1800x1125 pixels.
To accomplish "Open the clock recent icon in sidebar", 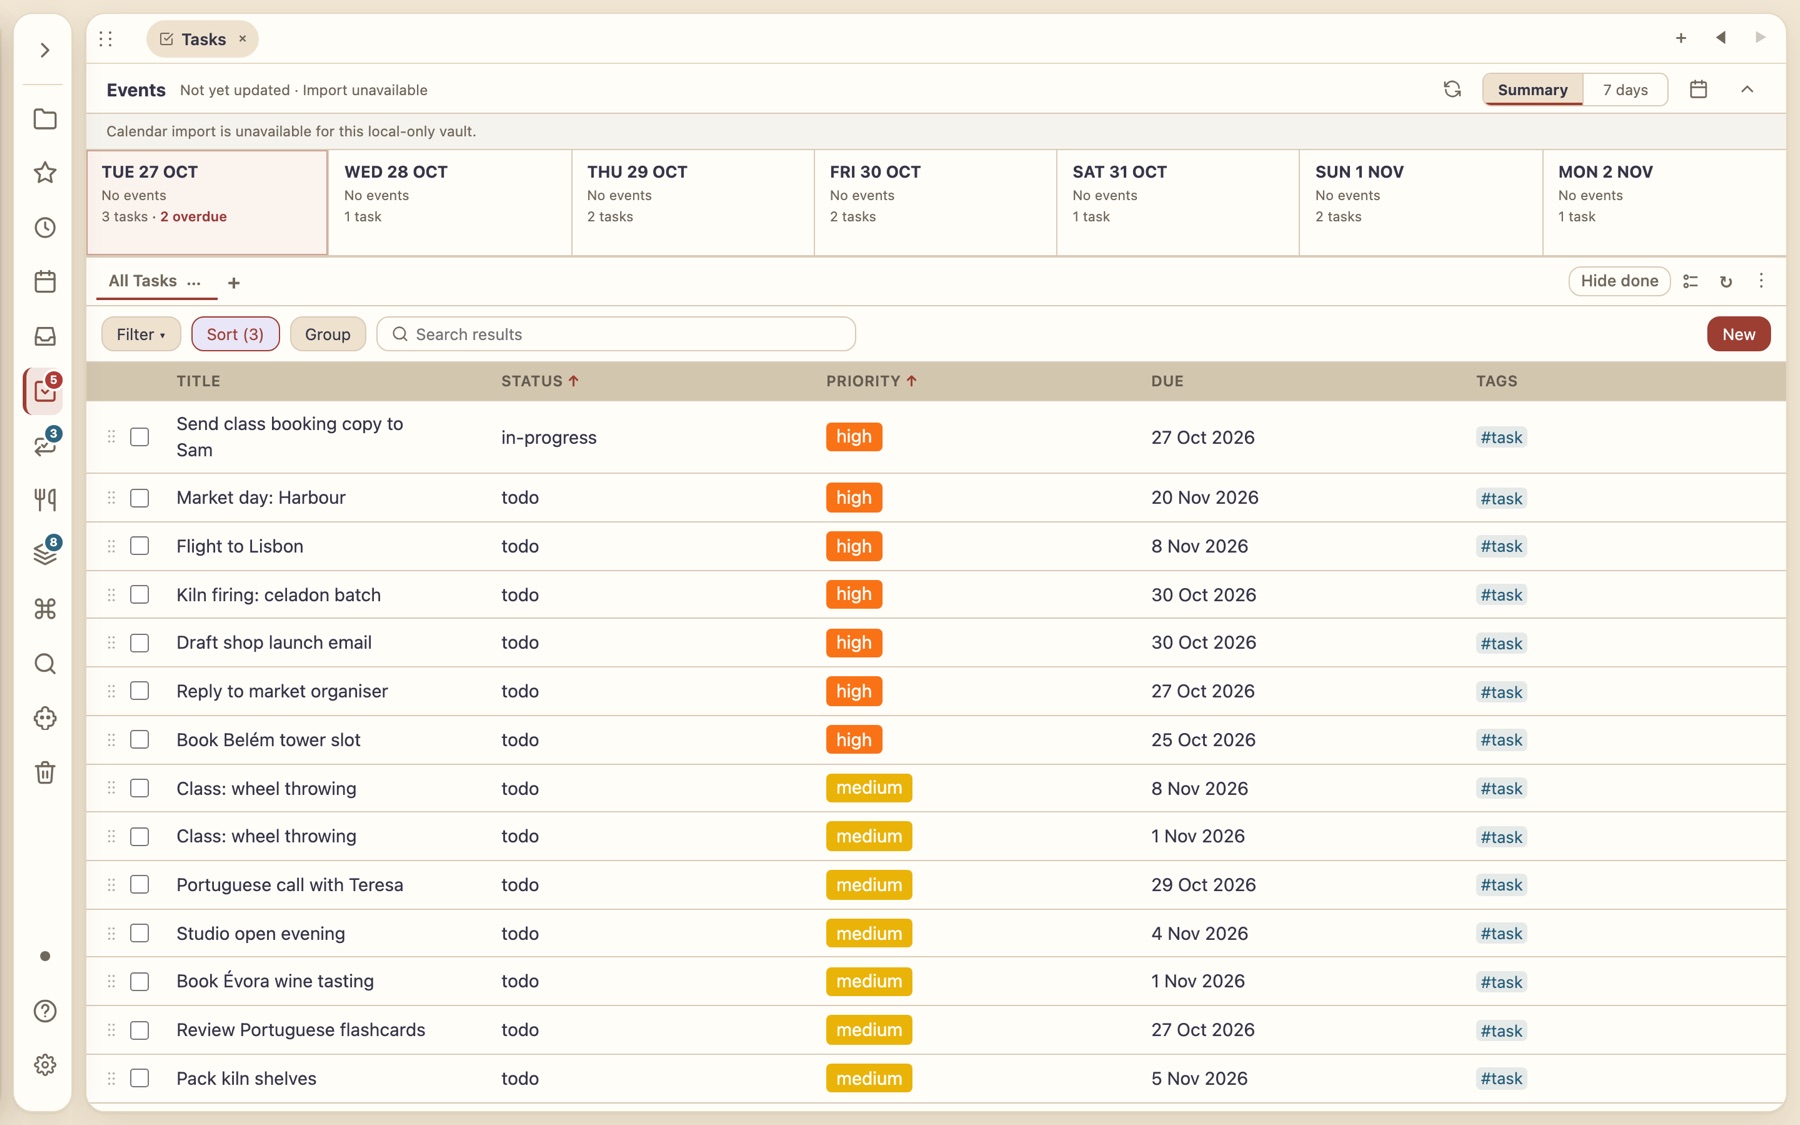I will tap(45, 228).
